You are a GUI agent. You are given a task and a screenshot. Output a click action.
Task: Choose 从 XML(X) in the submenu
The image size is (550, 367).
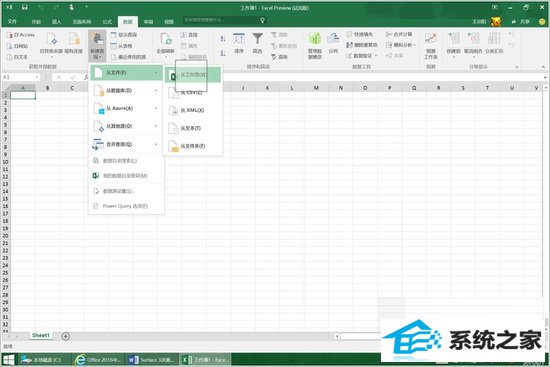(x=193, y=111)
